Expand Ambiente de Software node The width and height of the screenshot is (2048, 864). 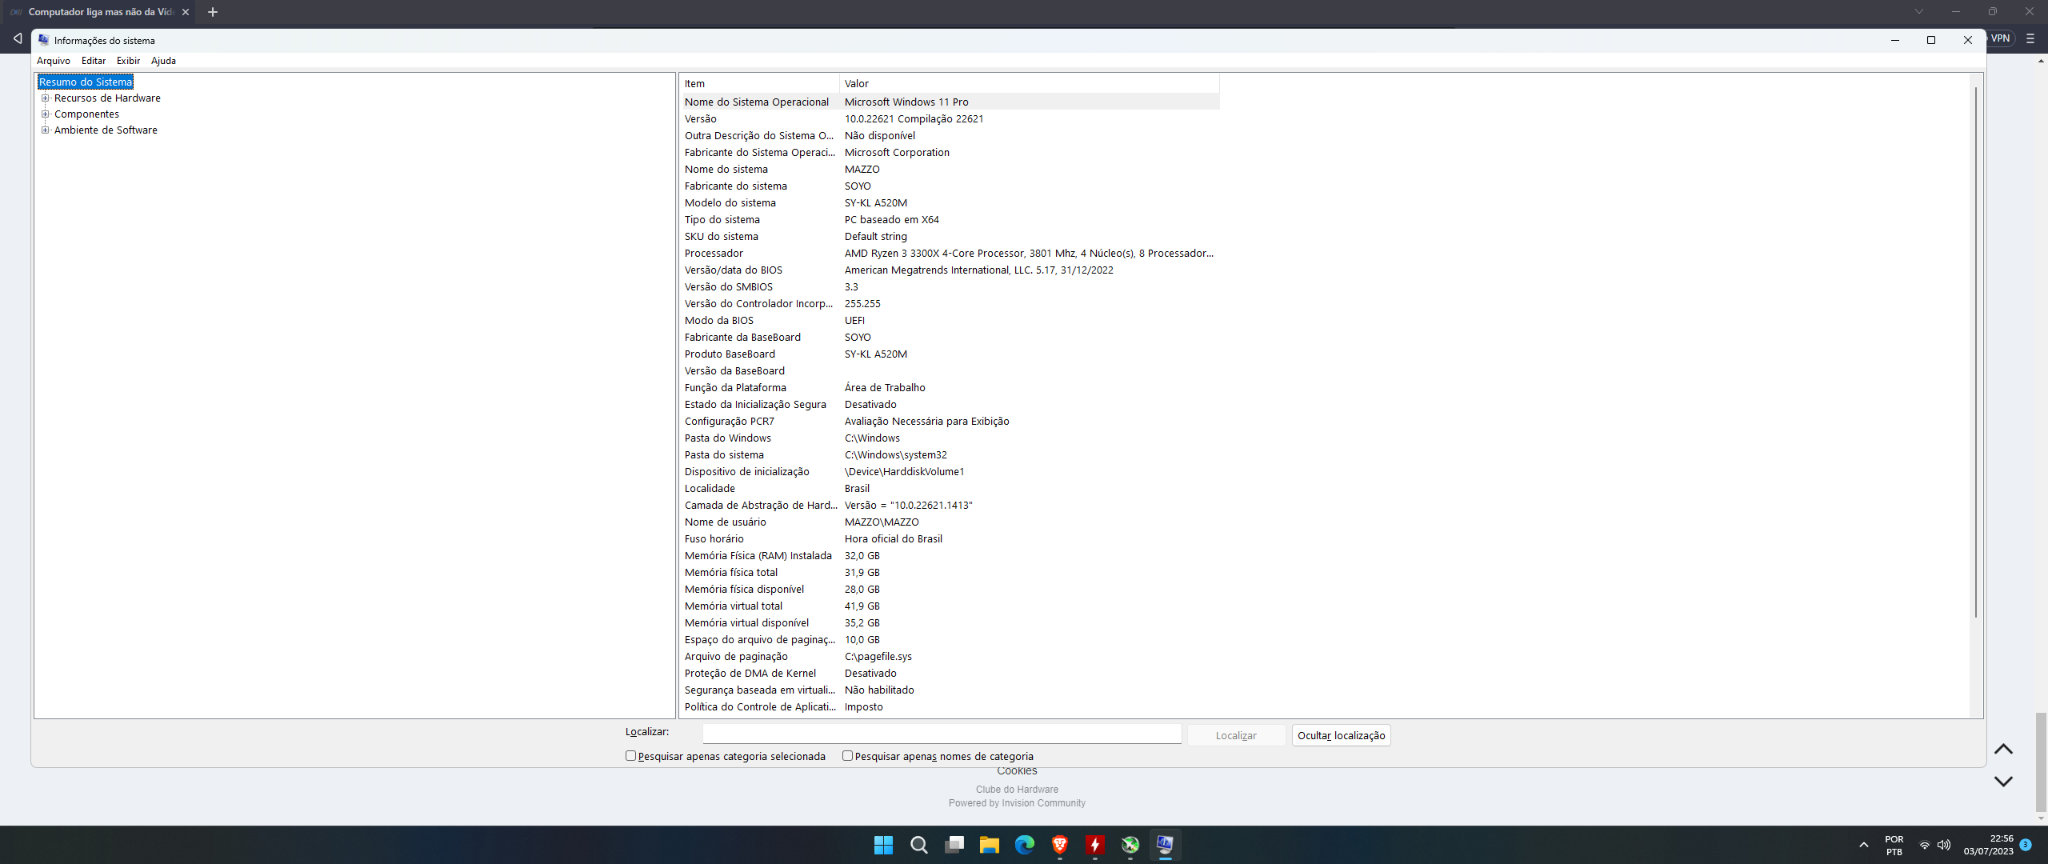pyautogui.click(x=45, y=130)
